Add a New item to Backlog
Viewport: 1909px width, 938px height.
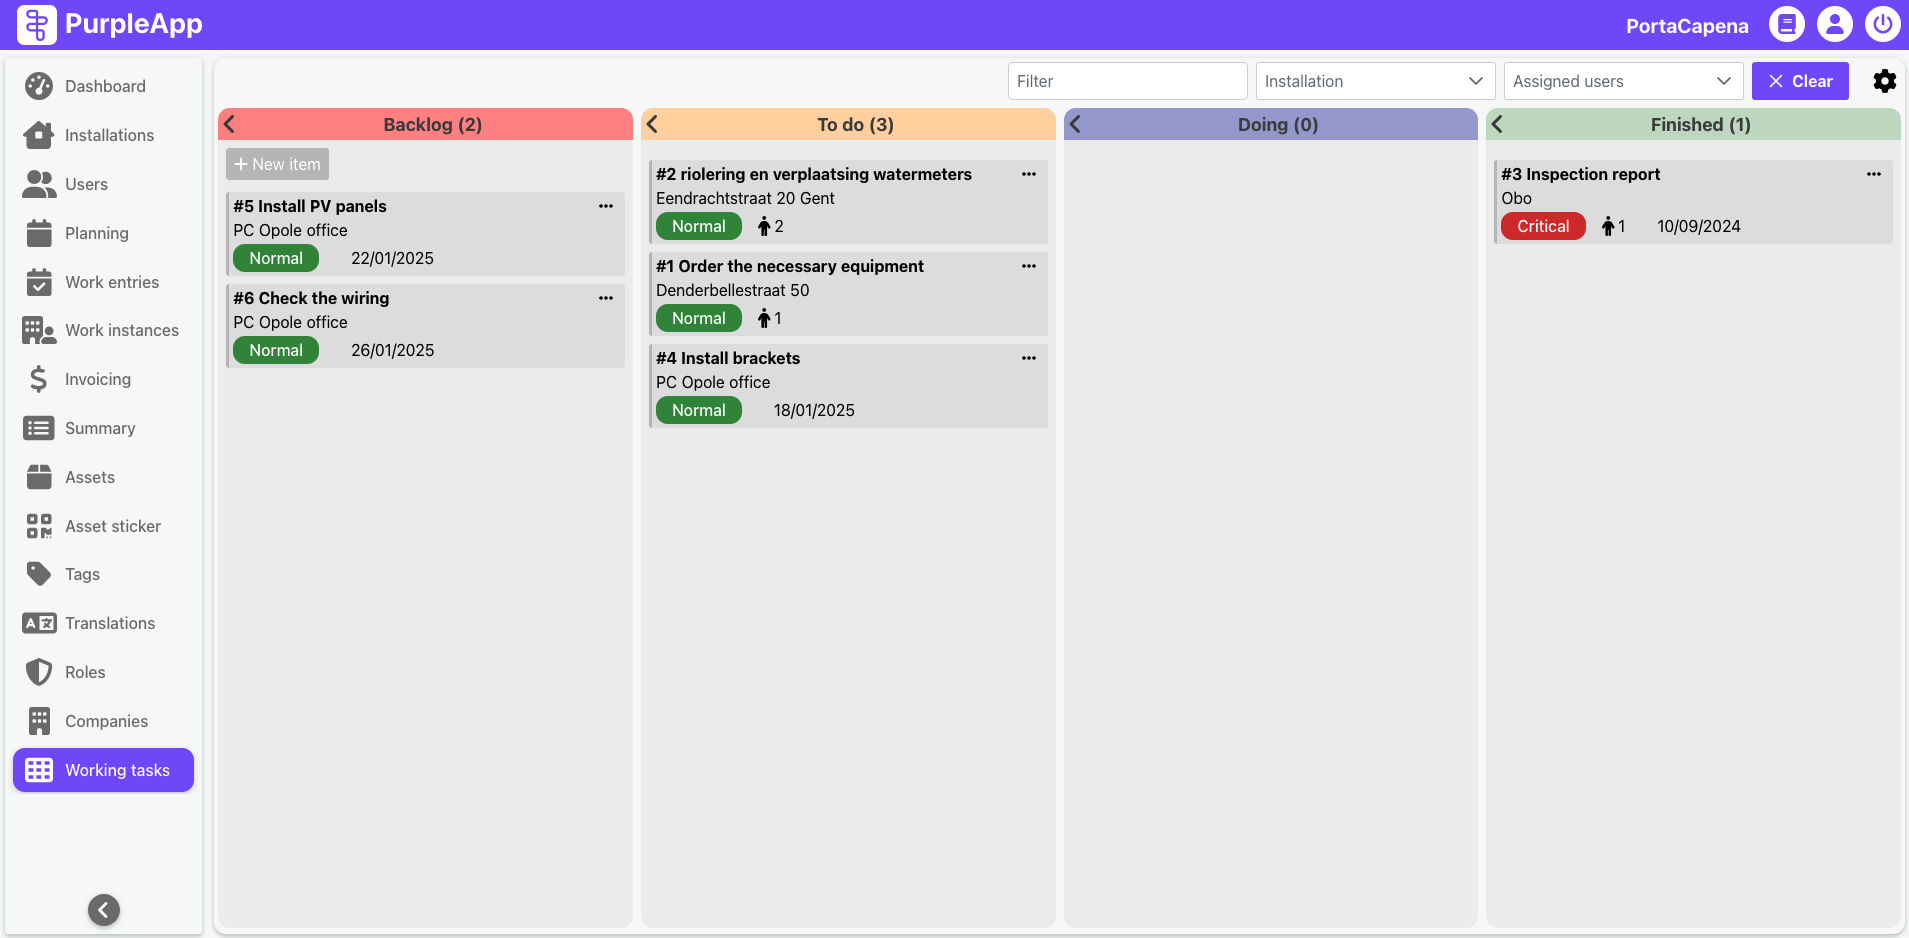pos(277,164)
